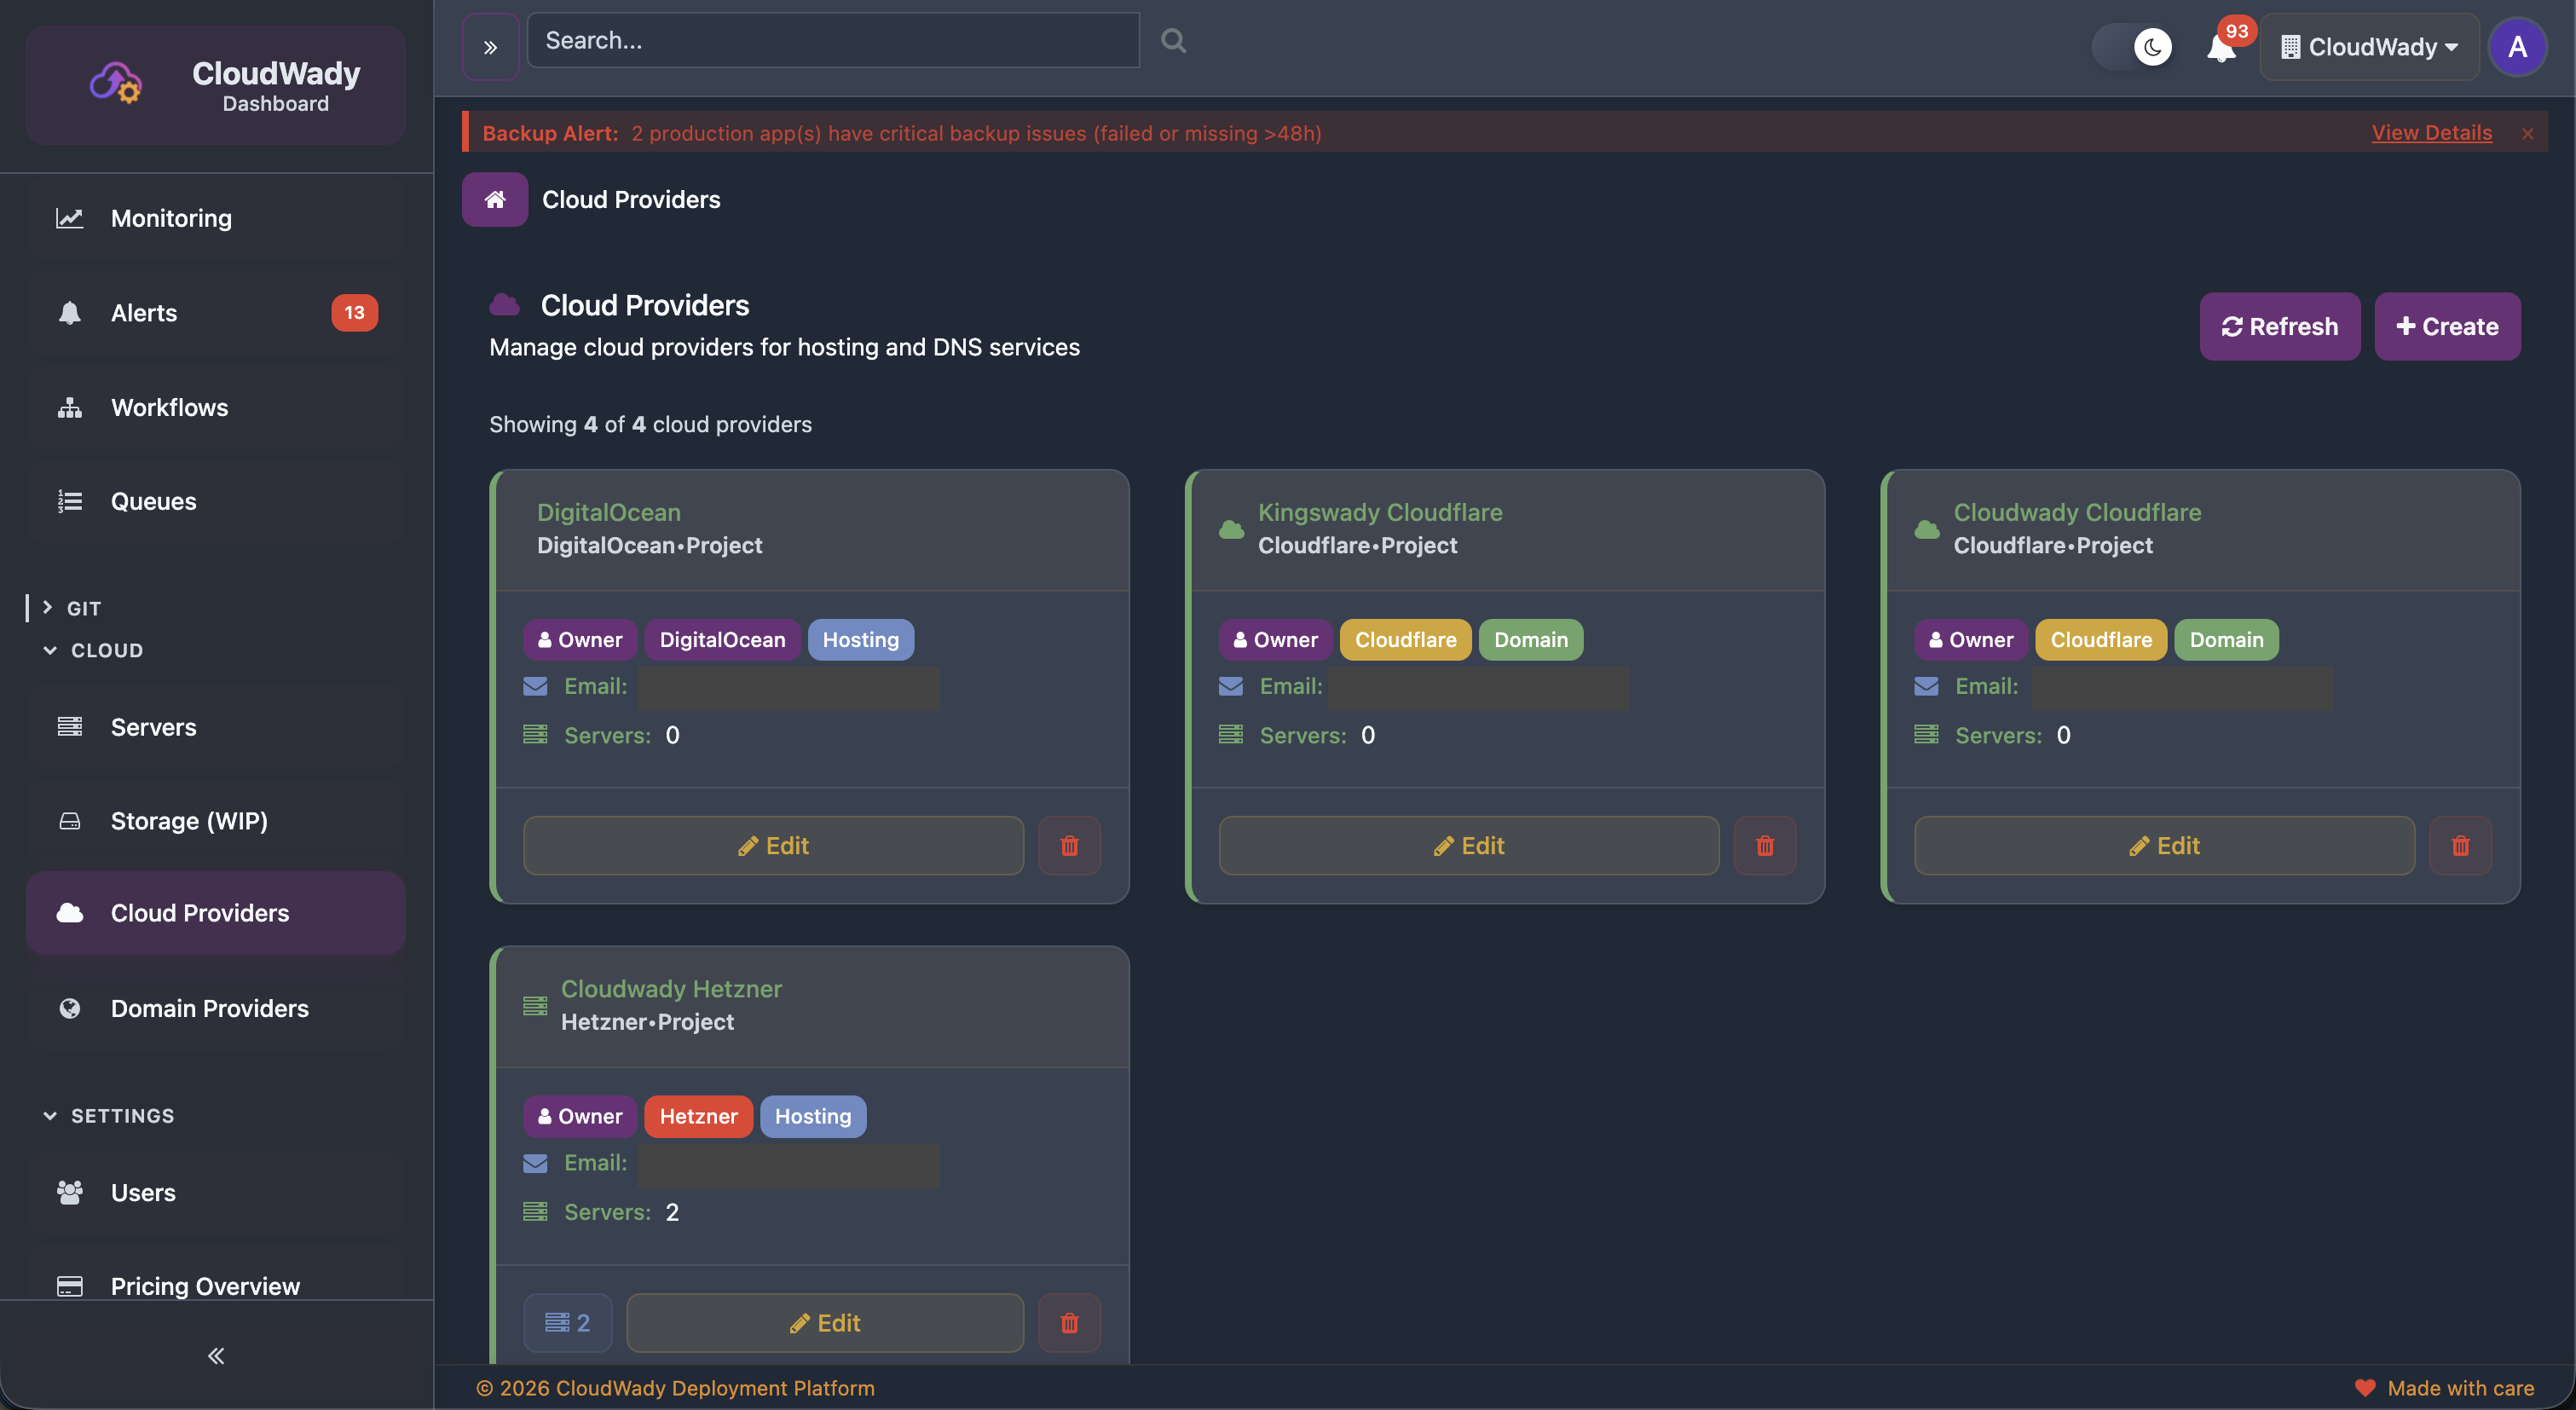Screen dimensions: 2576x1410
Task: Dismiss the backup alert banner
Action: [x=2527, y=133]
